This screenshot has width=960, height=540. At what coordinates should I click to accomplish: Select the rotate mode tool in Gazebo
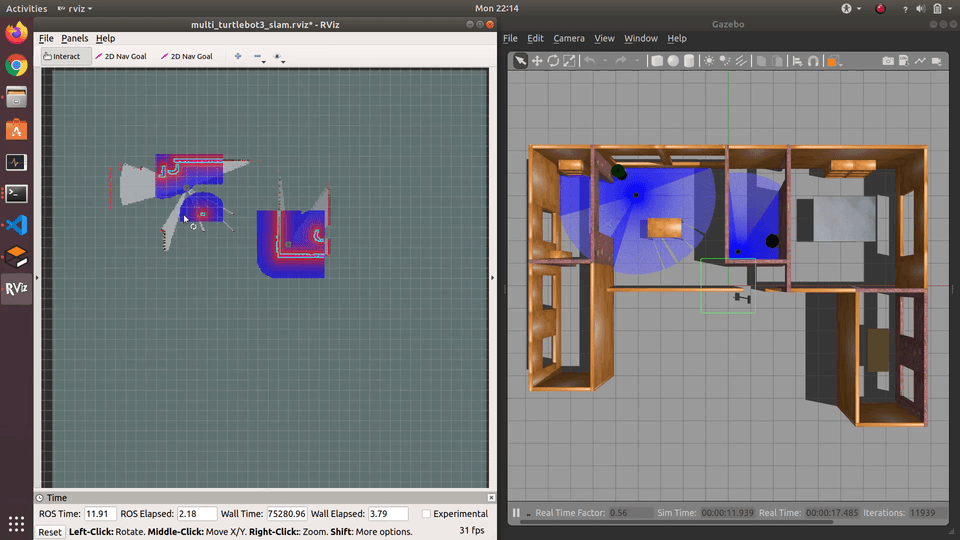[x=553, y=61]
